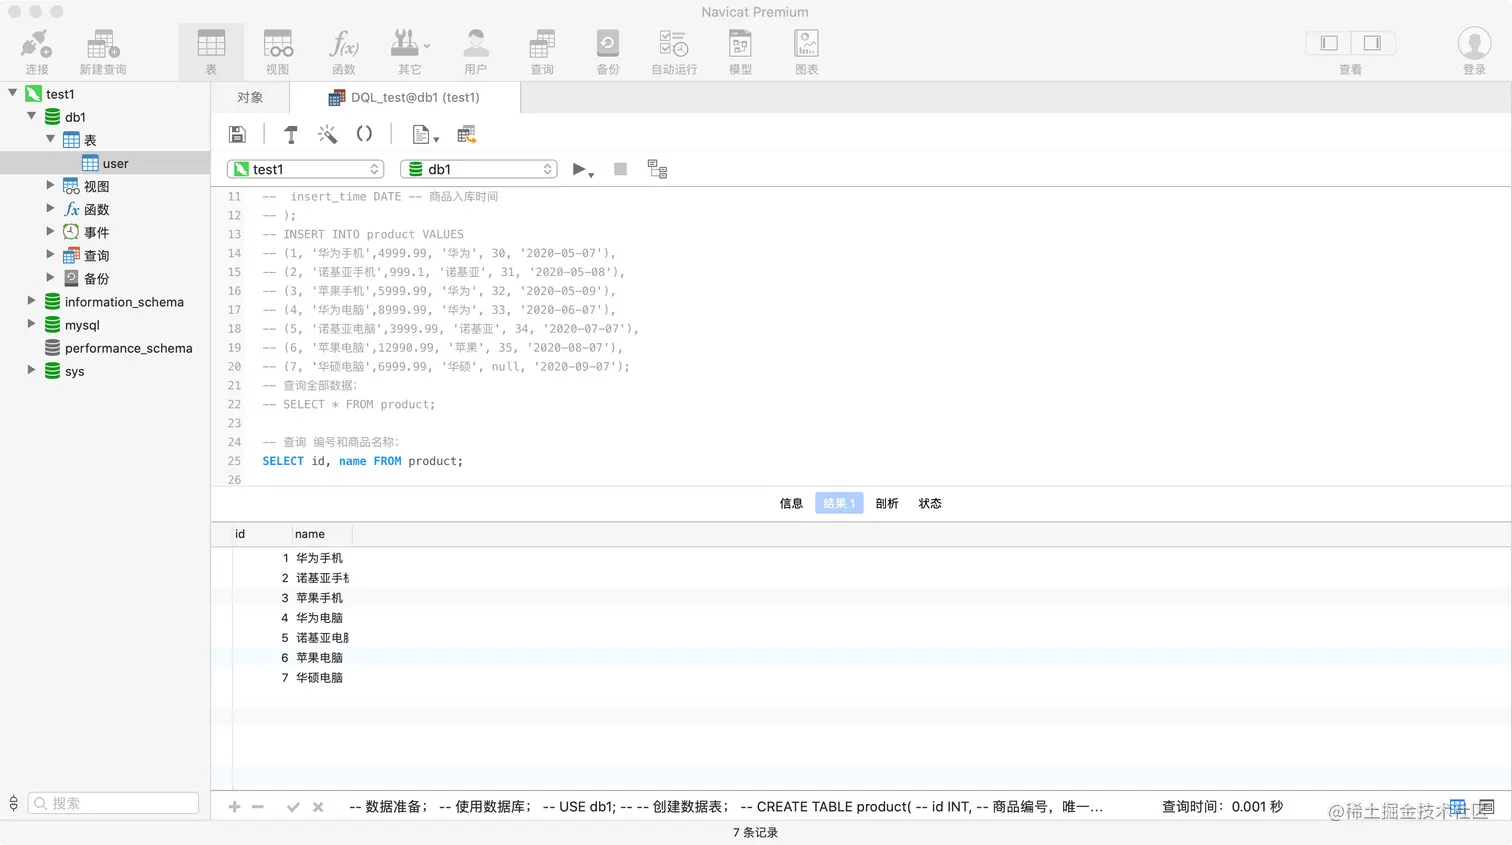
Task: Click the name column header
Action: click(x=322, y=534)
